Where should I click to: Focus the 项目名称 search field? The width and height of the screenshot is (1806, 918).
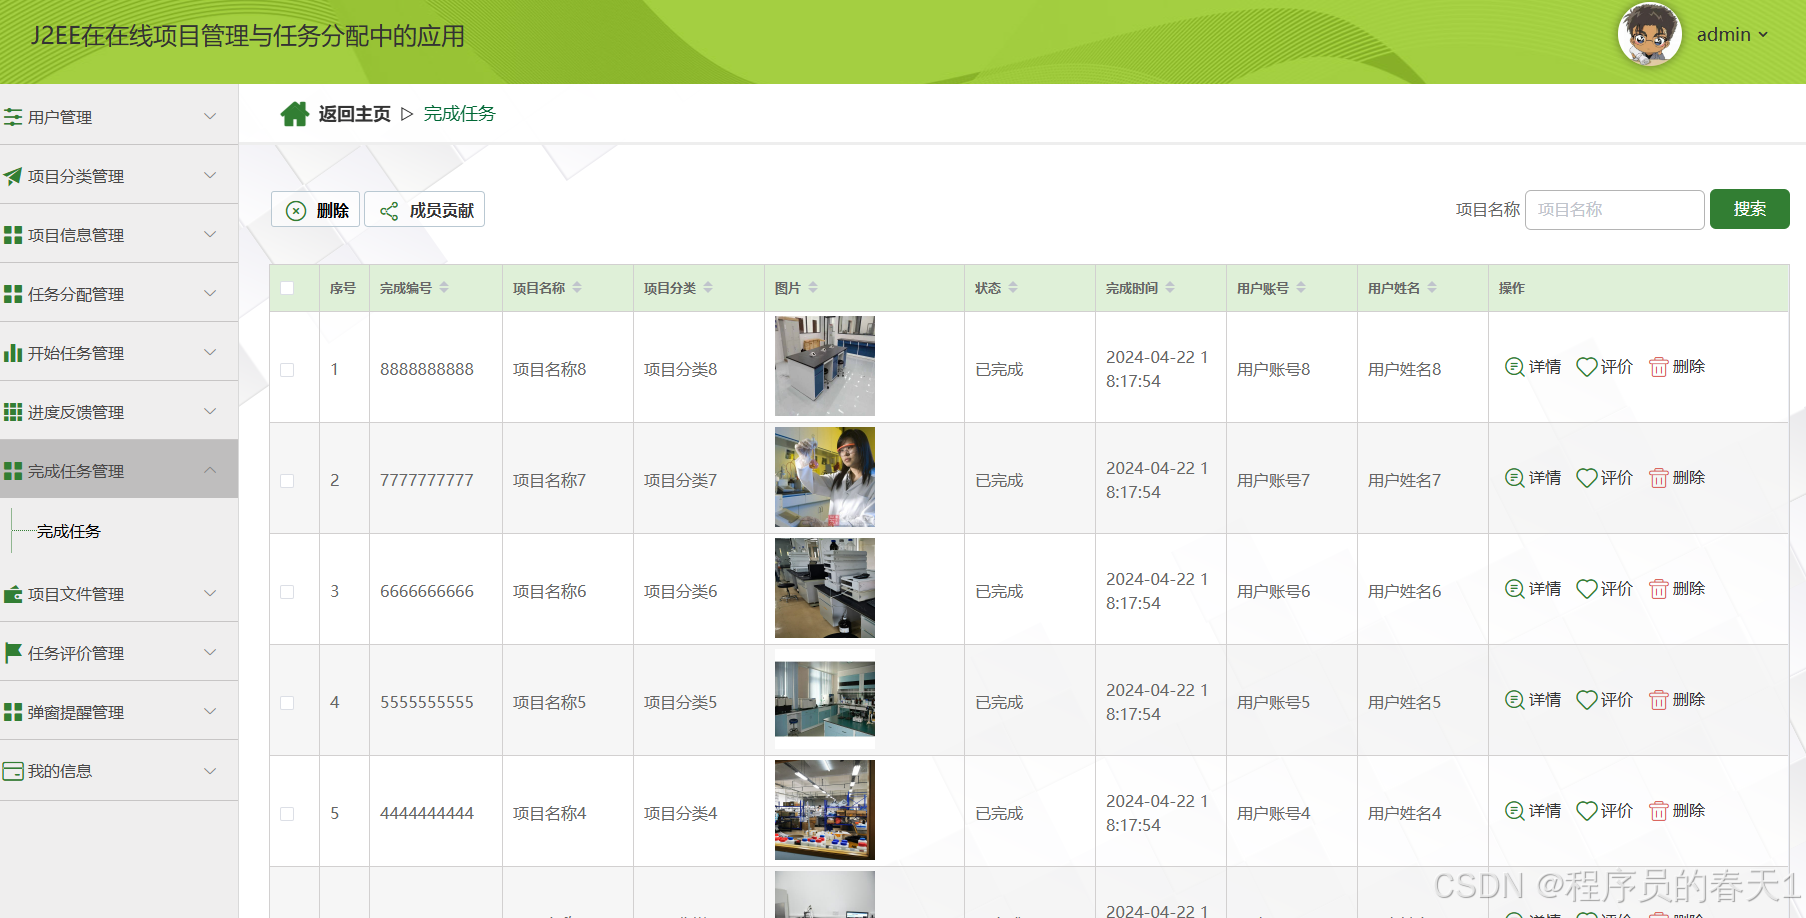[1614, 210]
